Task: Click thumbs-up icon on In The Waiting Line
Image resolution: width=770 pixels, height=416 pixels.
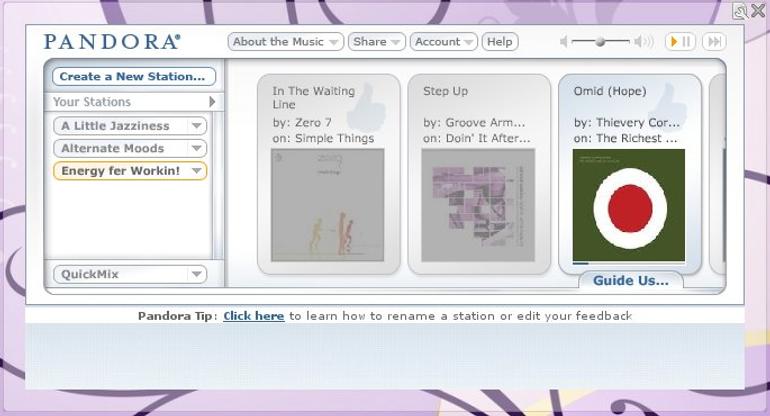Action: (x=367, y=108)
